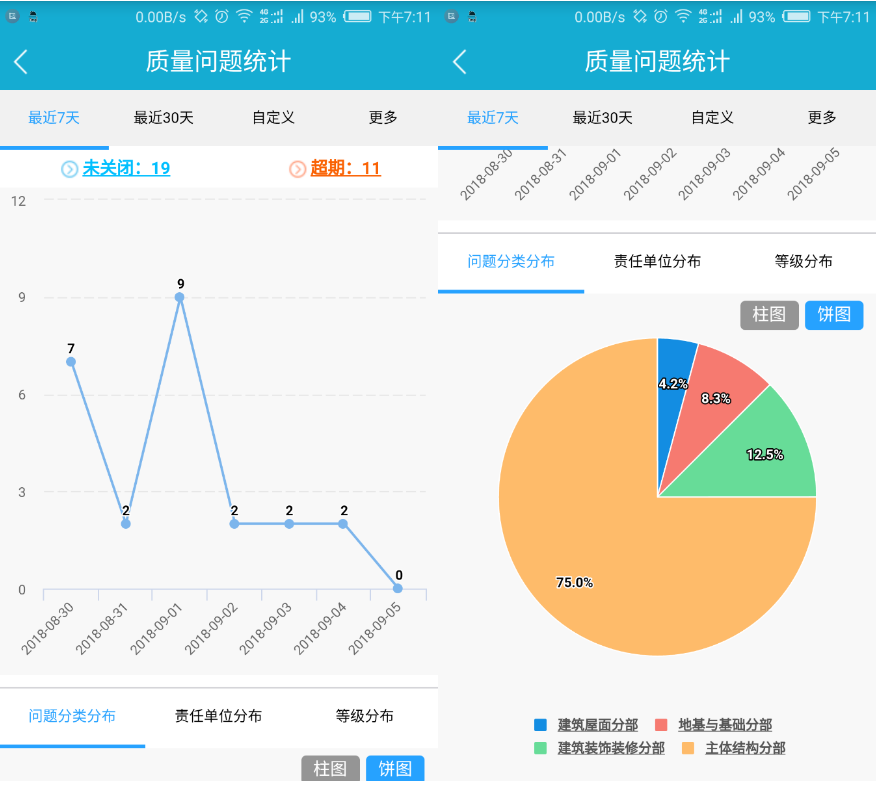Tap legend label 建筑屋面分部
The height and width of the screenshot is (787, 876).
tap(598, 725)
